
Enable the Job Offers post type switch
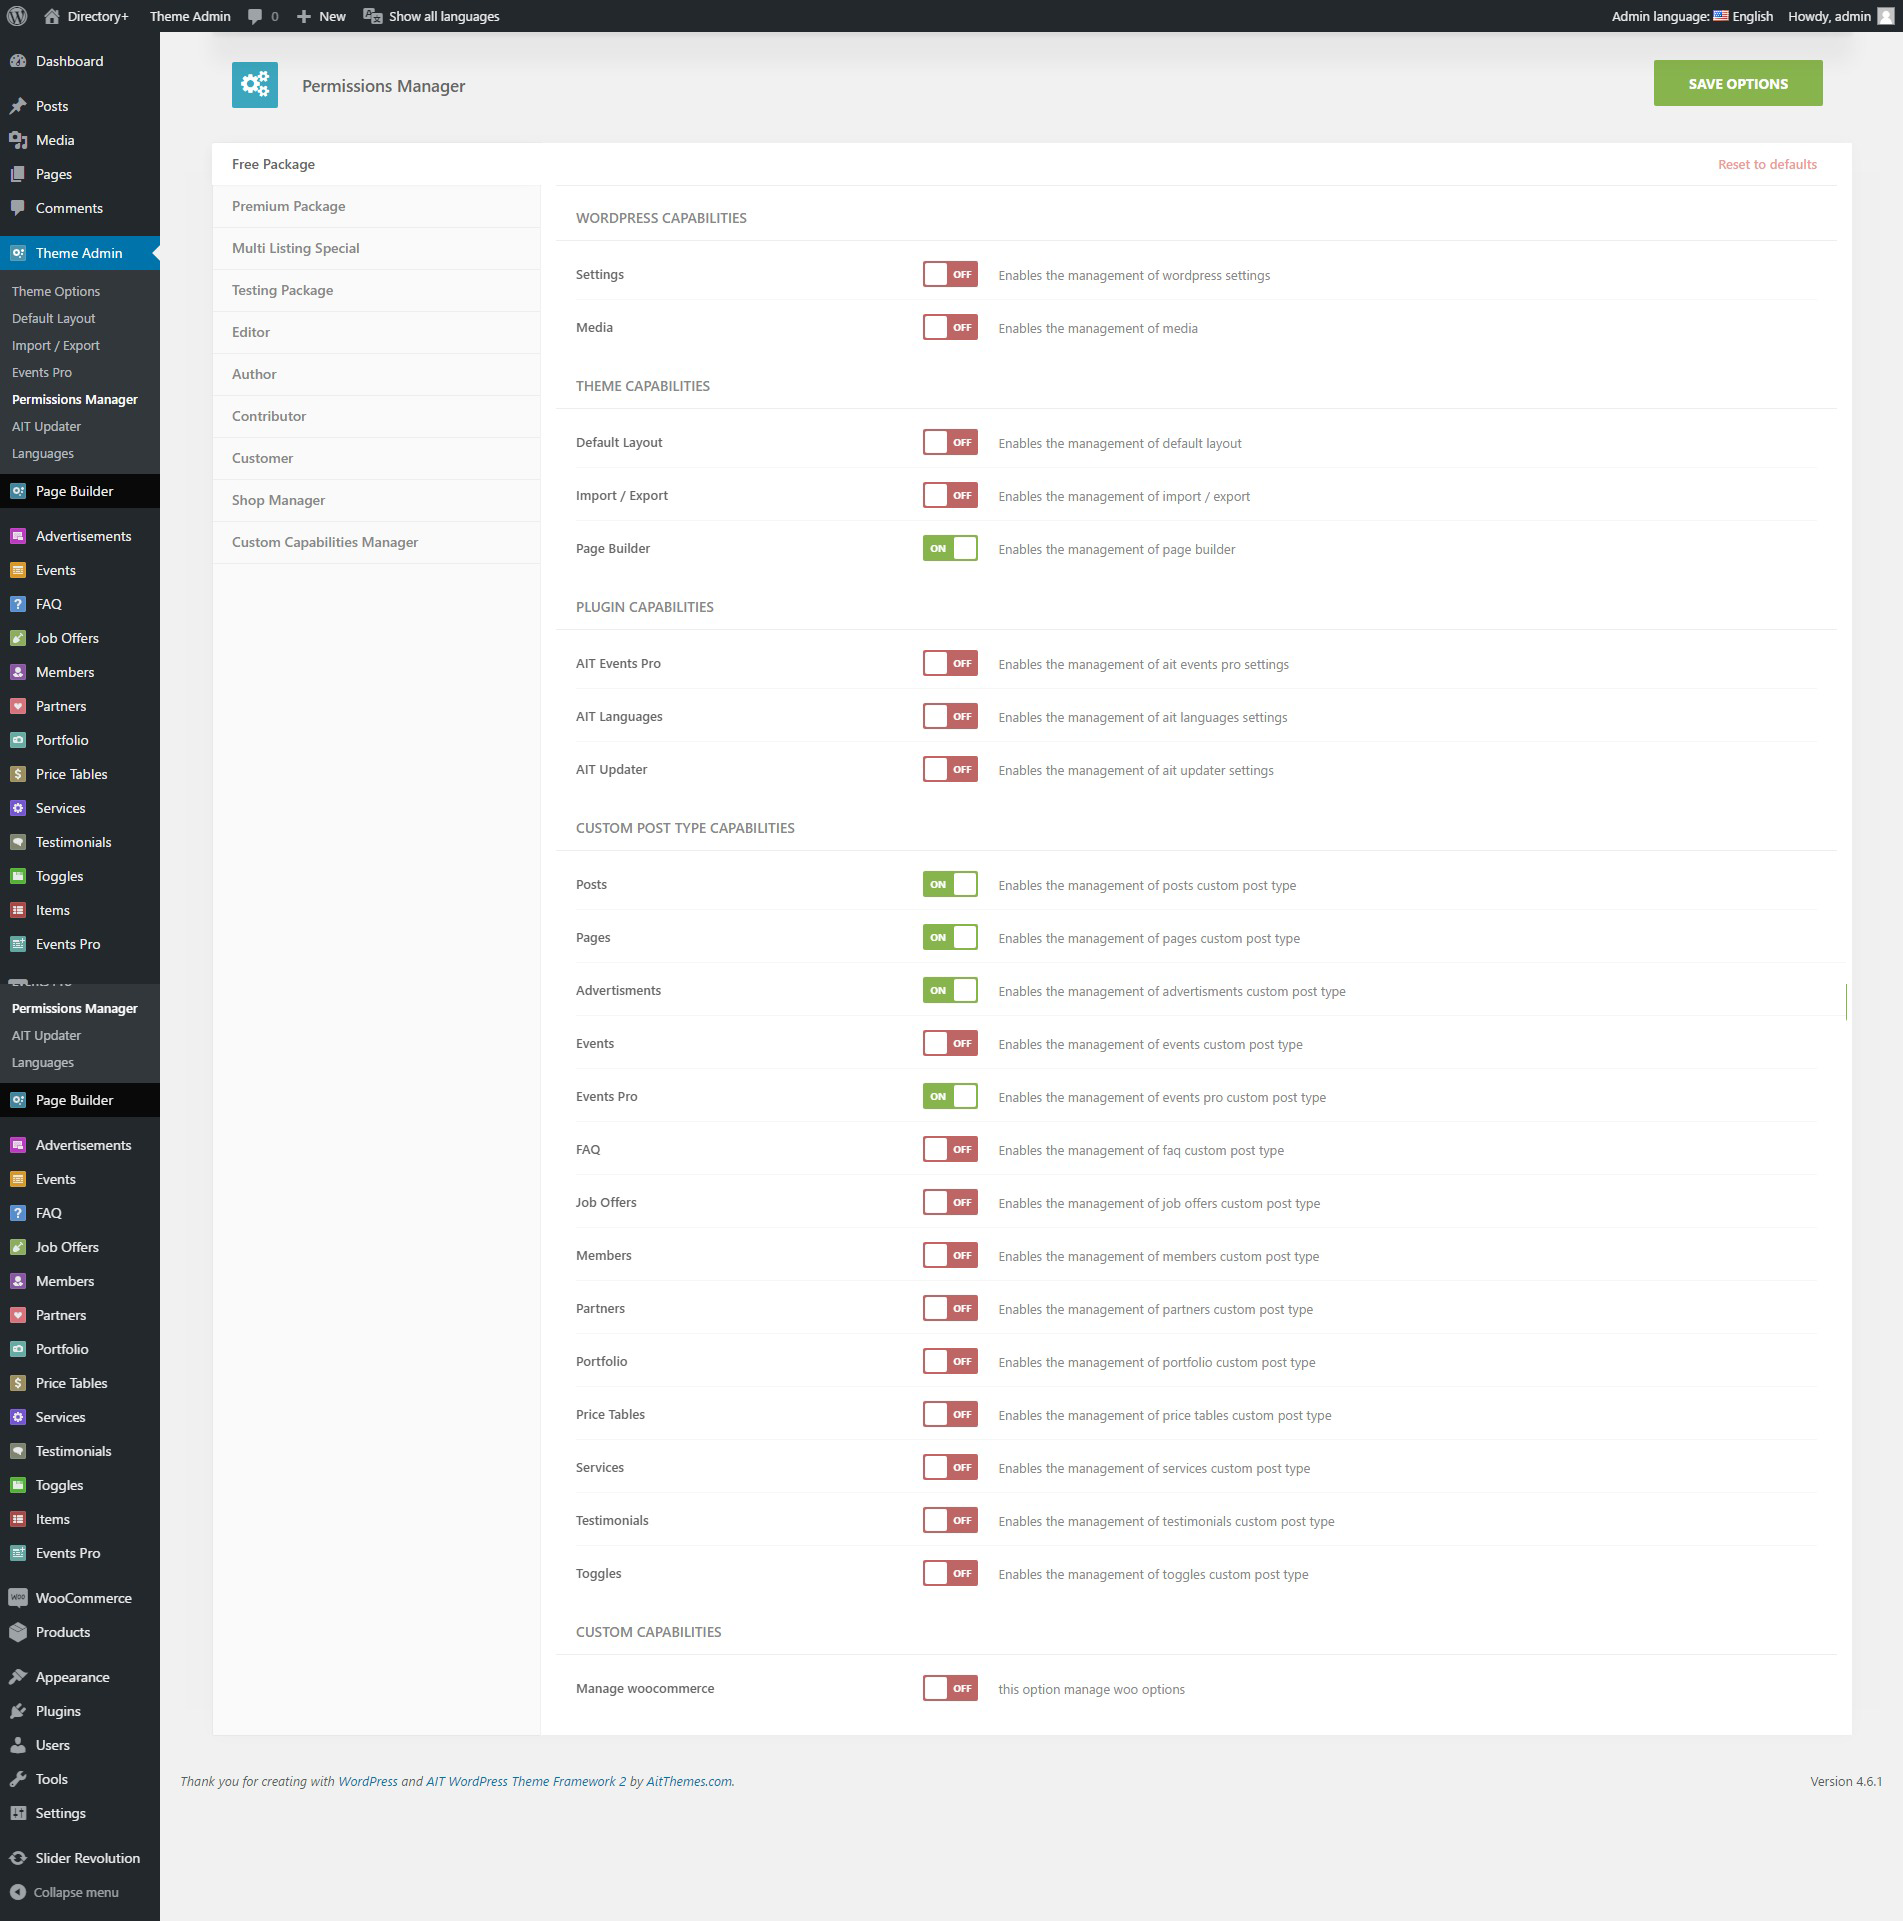[x=950, y=1202]
